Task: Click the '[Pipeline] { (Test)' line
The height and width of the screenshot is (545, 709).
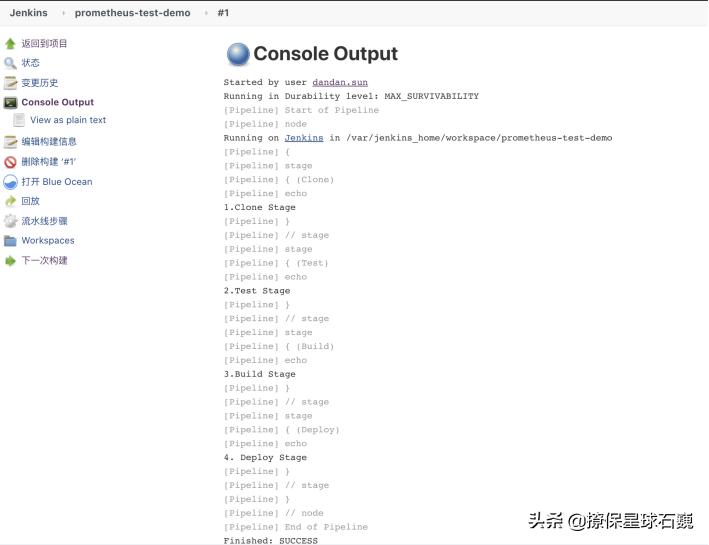Action: (x=276, y=263)
